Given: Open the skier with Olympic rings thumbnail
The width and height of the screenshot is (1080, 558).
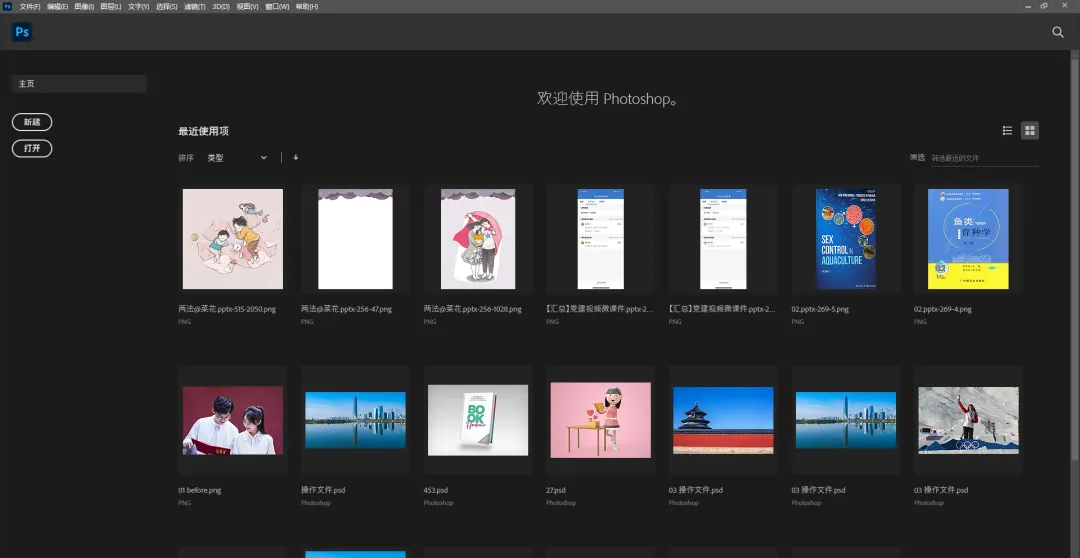Looking at the screenshot, I should [968, 420].
